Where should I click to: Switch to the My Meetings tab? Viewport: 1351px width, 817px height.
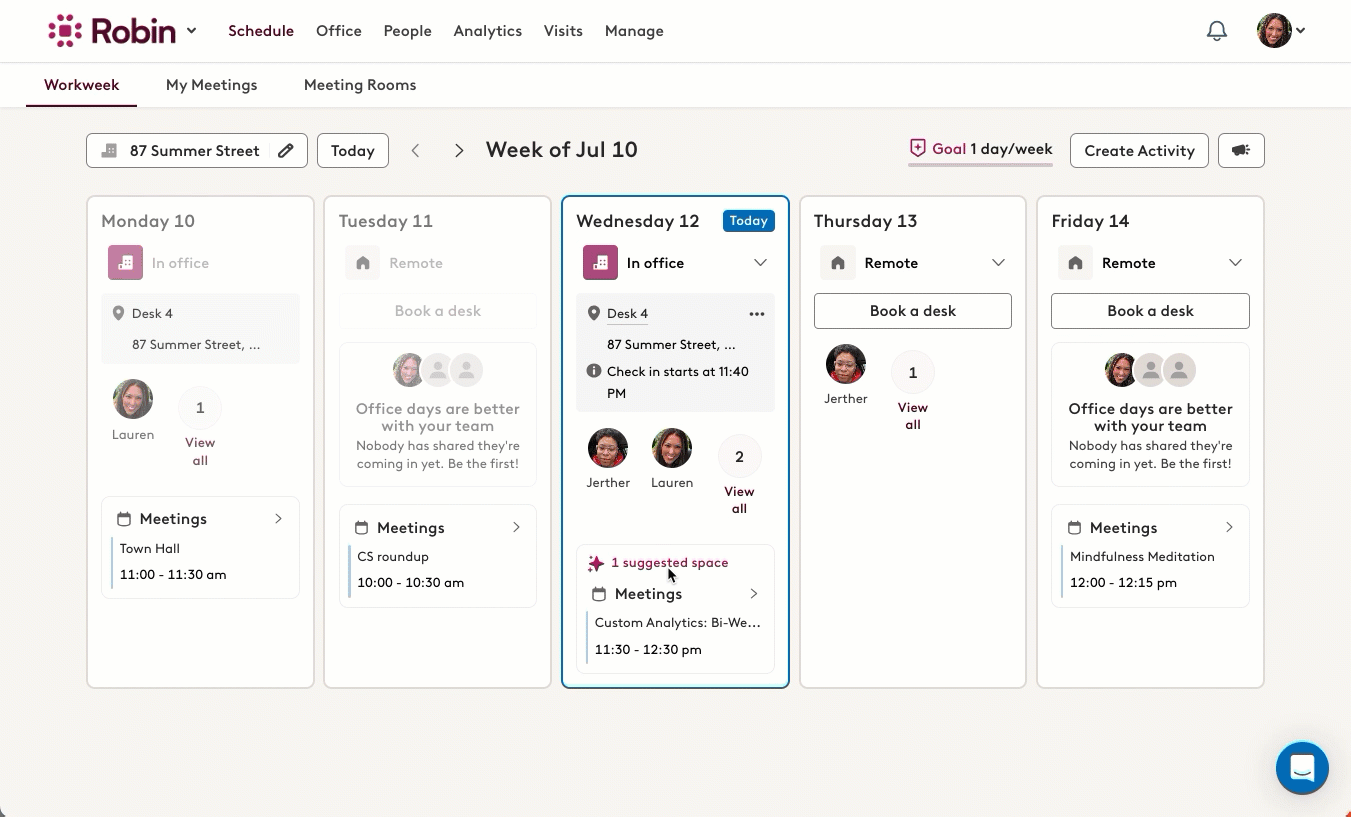point(212,85)
